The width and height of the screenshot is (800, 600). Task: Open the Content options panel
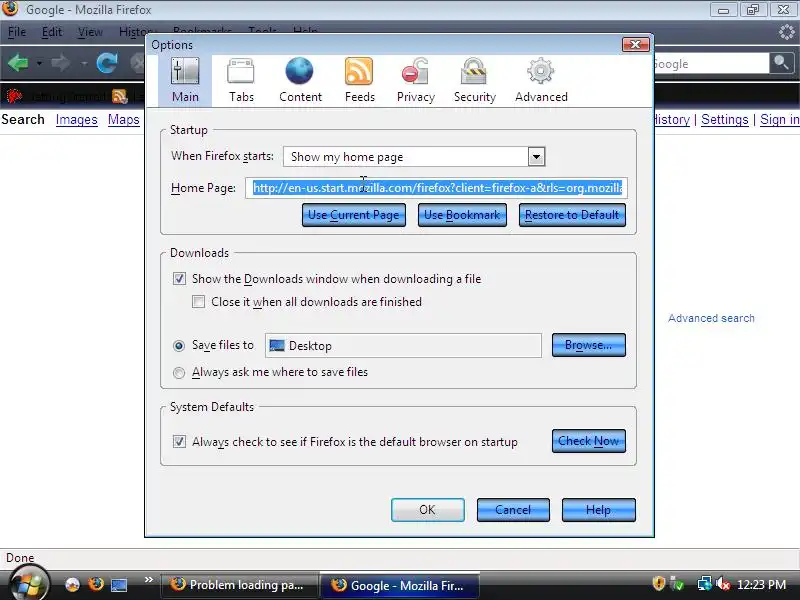click(x=300, y=81)
